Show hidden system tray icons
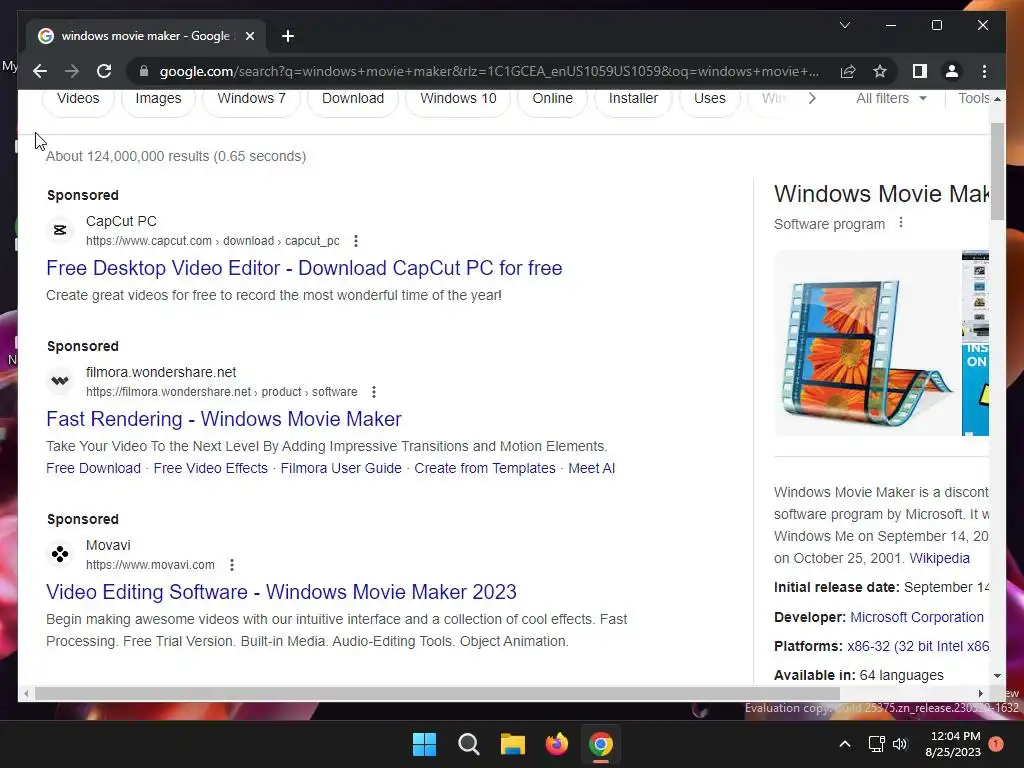The width and height of the screenshot is (1024, 768). [844, 744]
